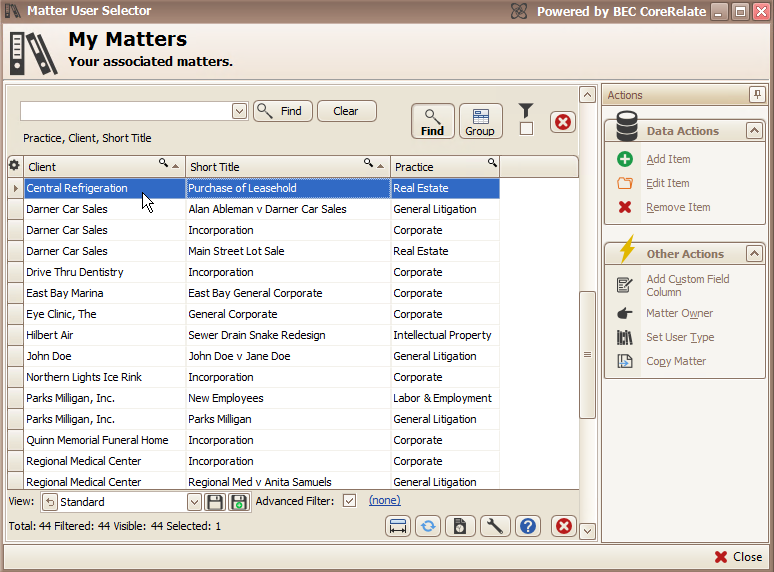This screenshot has height=572, width=774.
Task: Select the John Doe v Jane Doe cell
Action: click(x=288, y=356)
